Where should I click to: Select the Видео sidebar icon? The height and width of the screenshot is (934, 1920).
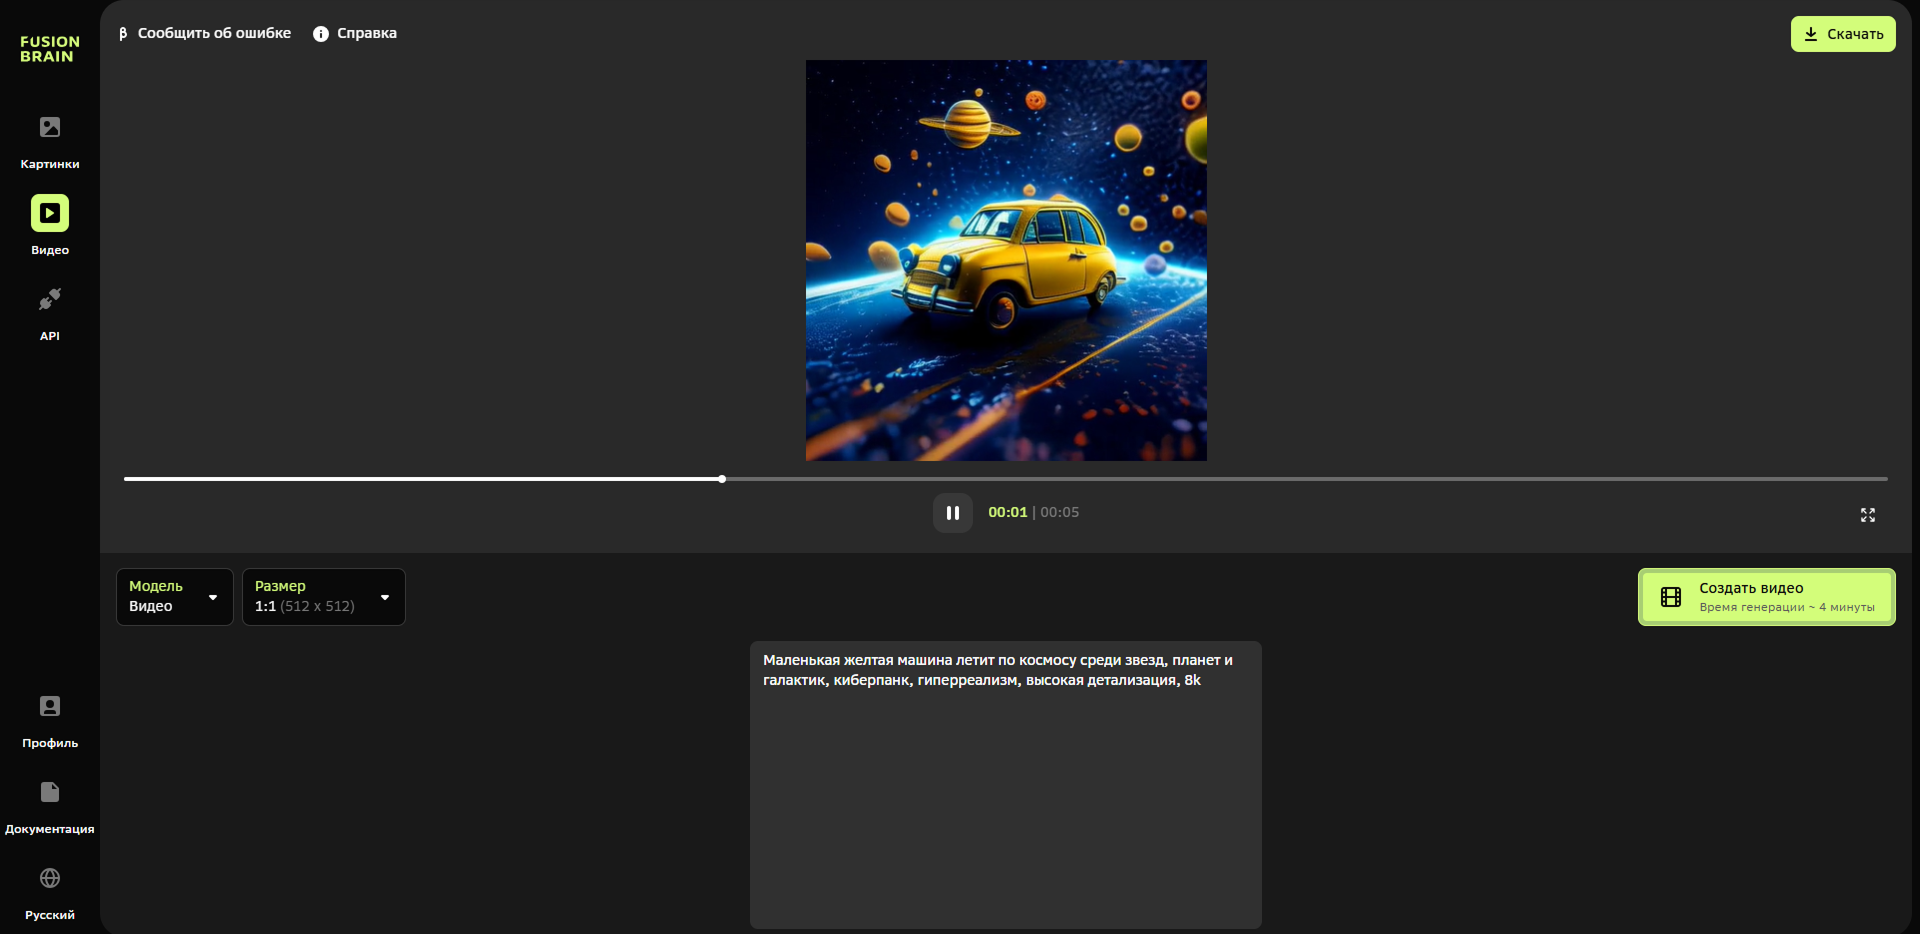pos(50,213)
